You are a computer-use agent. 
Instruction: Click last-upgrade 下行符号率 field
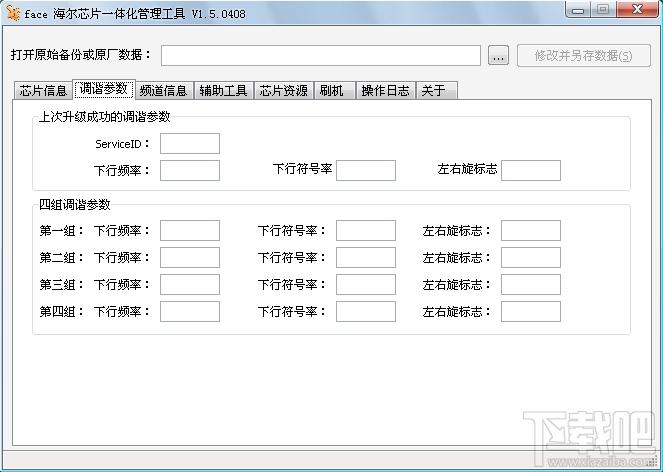click(x=366, y=170)
